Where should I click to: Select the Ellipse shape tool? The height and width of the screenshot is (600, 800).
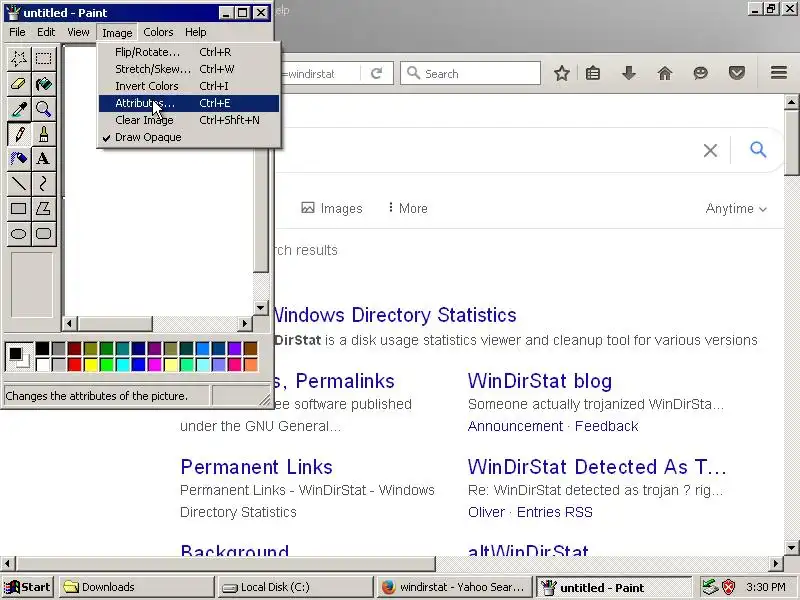(x=19, y=234)
